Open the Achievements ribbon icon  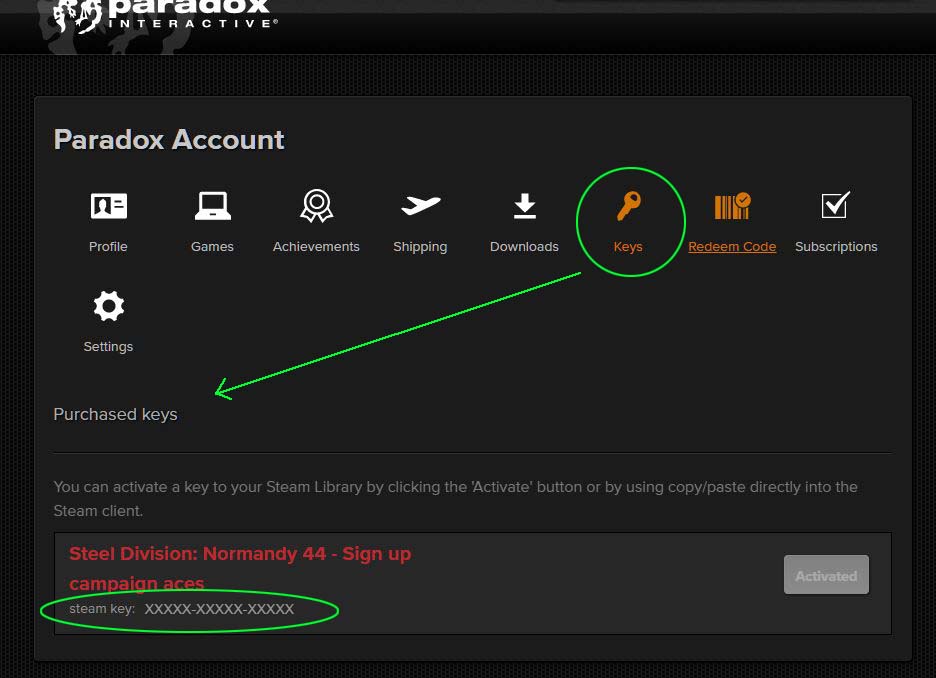tap(316, 206)
